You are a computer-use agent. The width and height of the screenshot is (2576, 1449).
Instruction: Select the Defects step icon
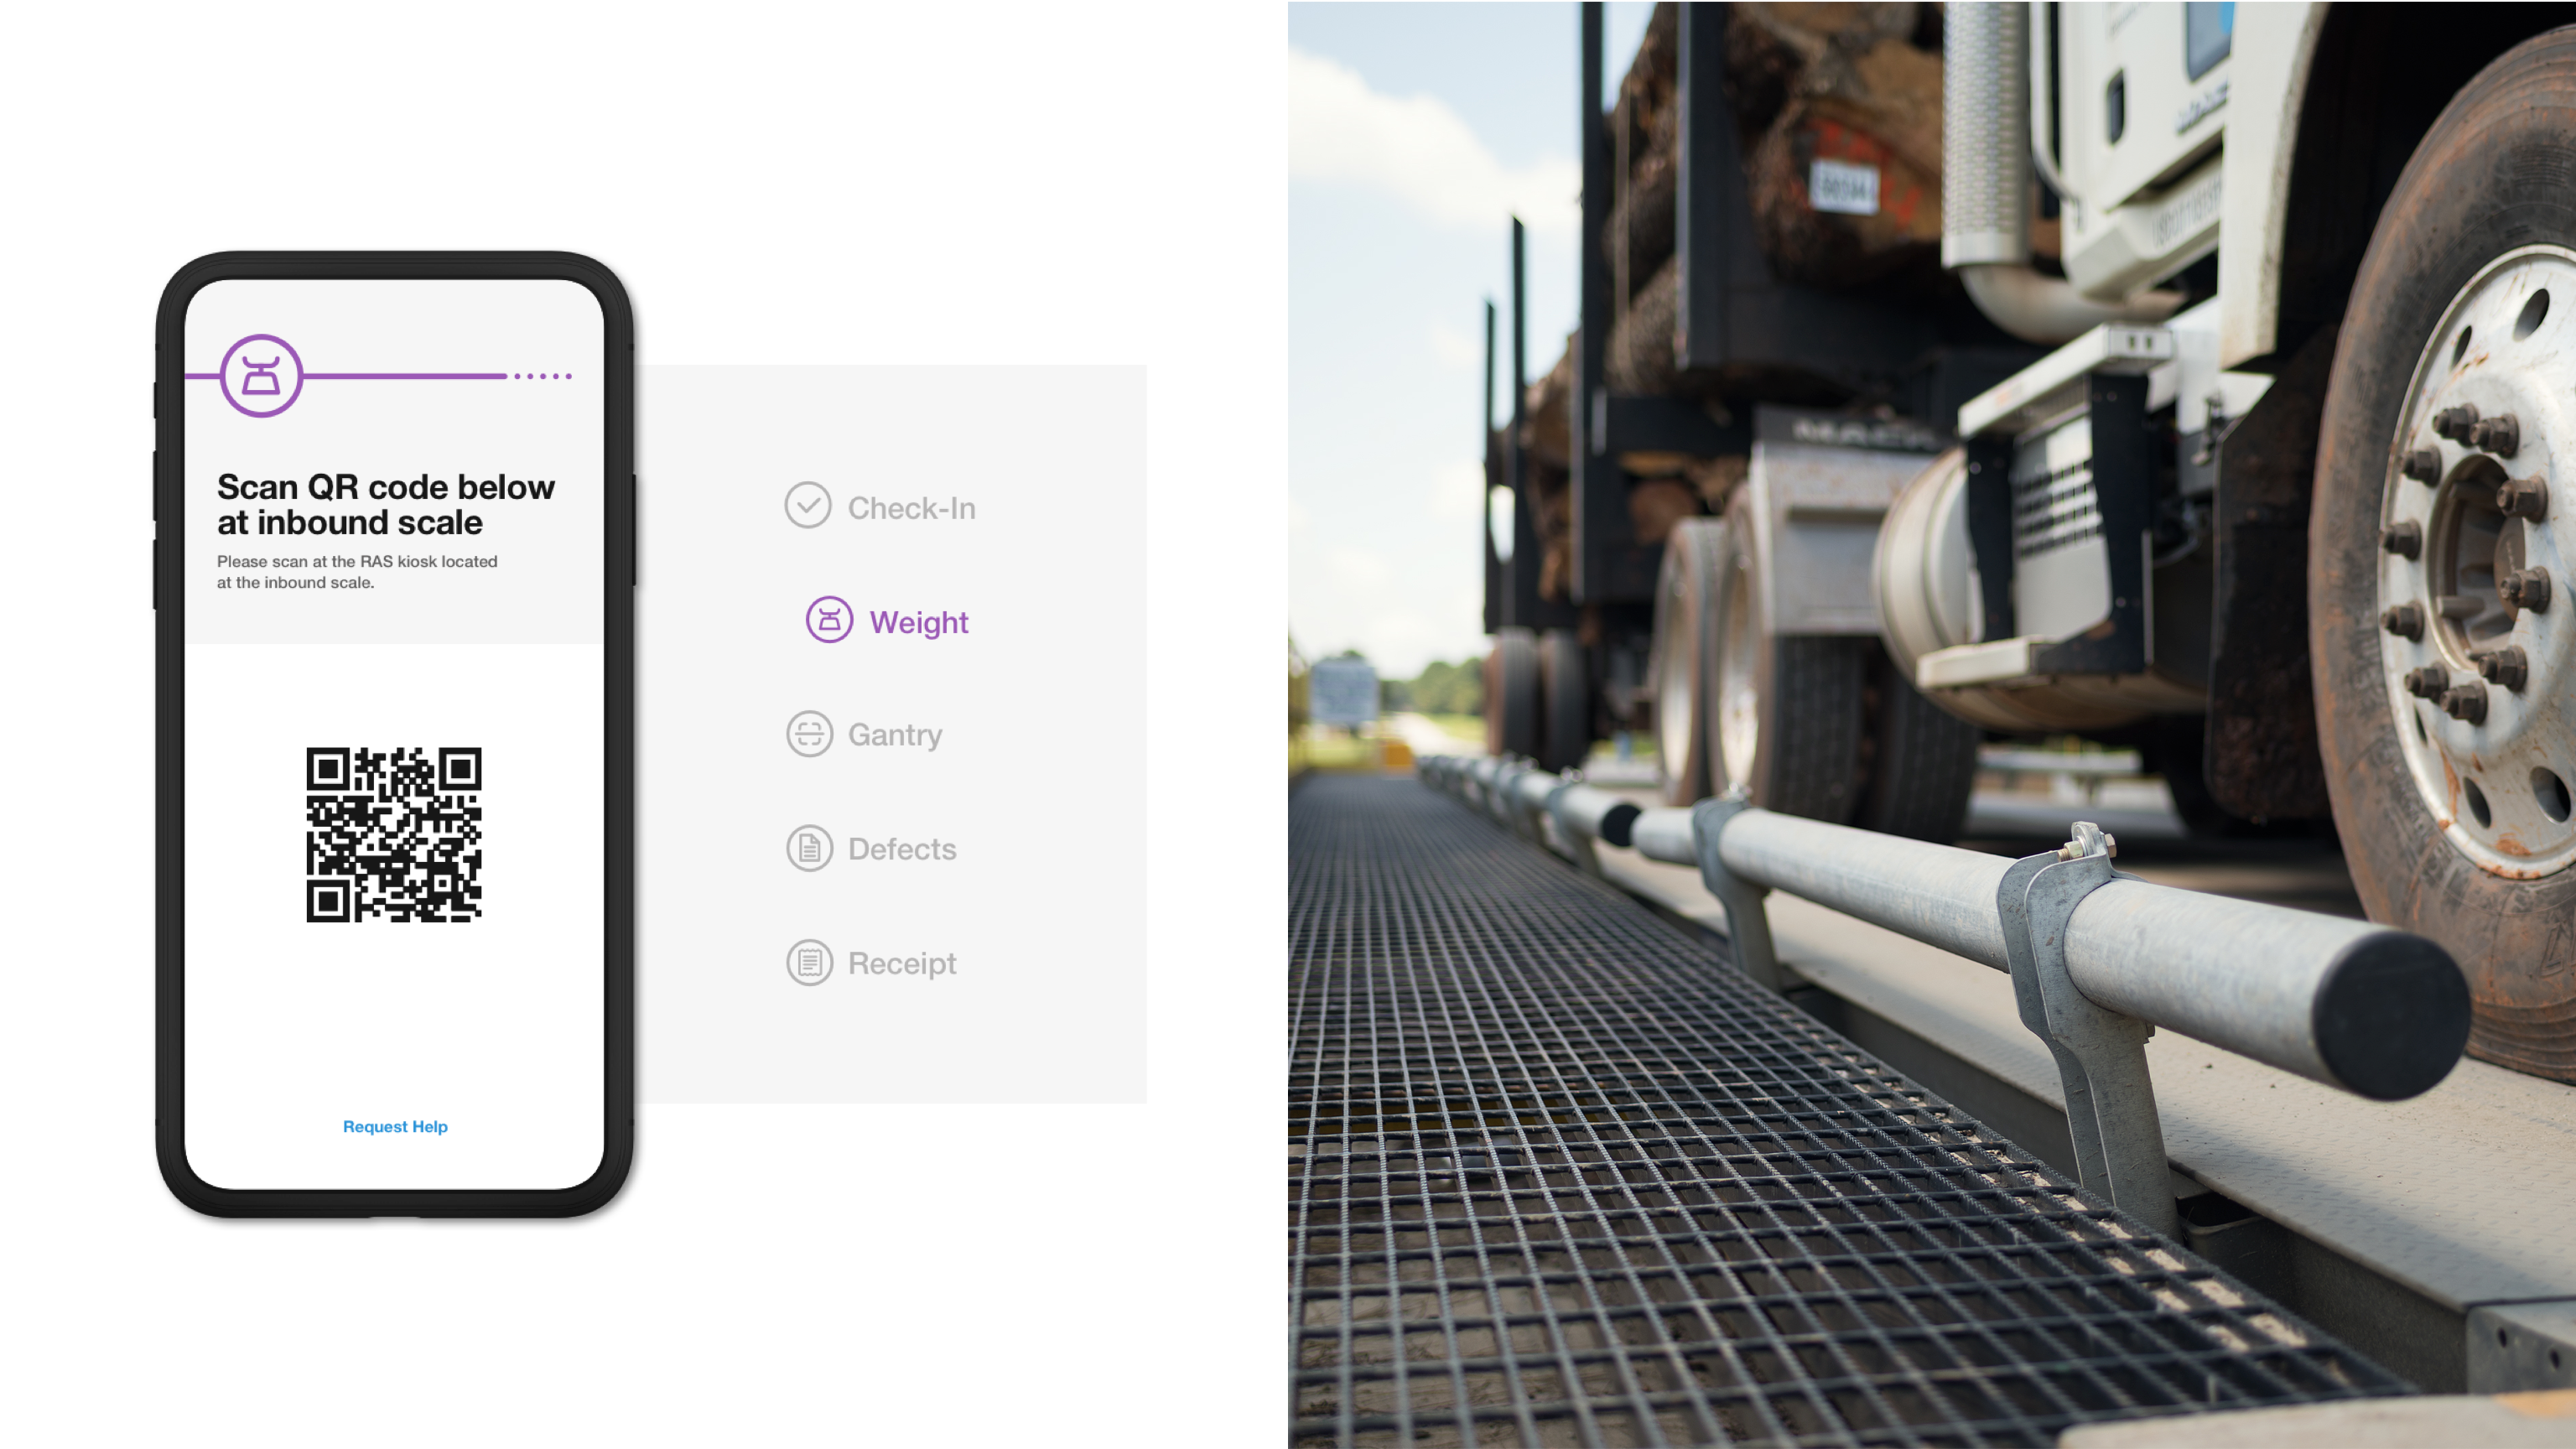808,848
